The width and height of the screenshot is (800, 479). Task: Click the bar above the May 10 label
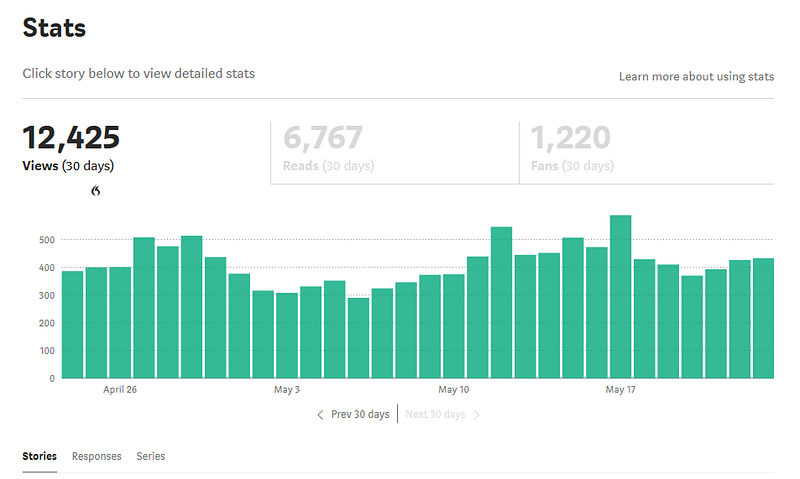(454, 326)
